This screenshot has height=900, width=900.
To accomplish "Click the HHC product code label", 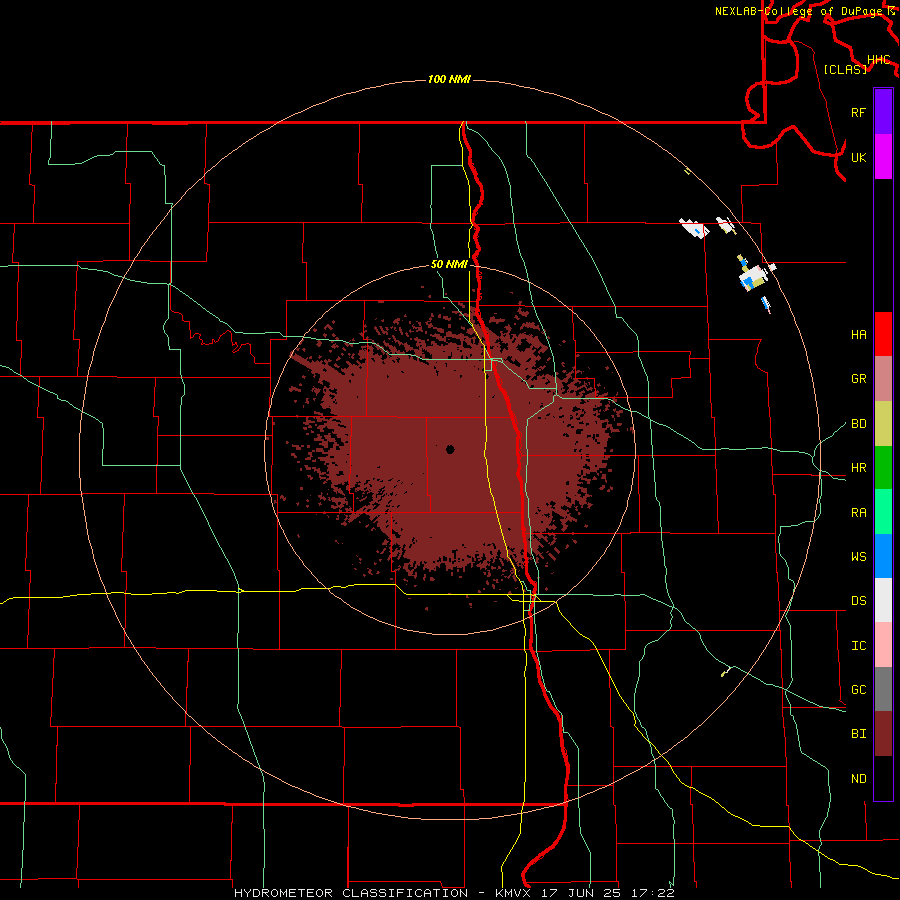I will coord(878,60).
